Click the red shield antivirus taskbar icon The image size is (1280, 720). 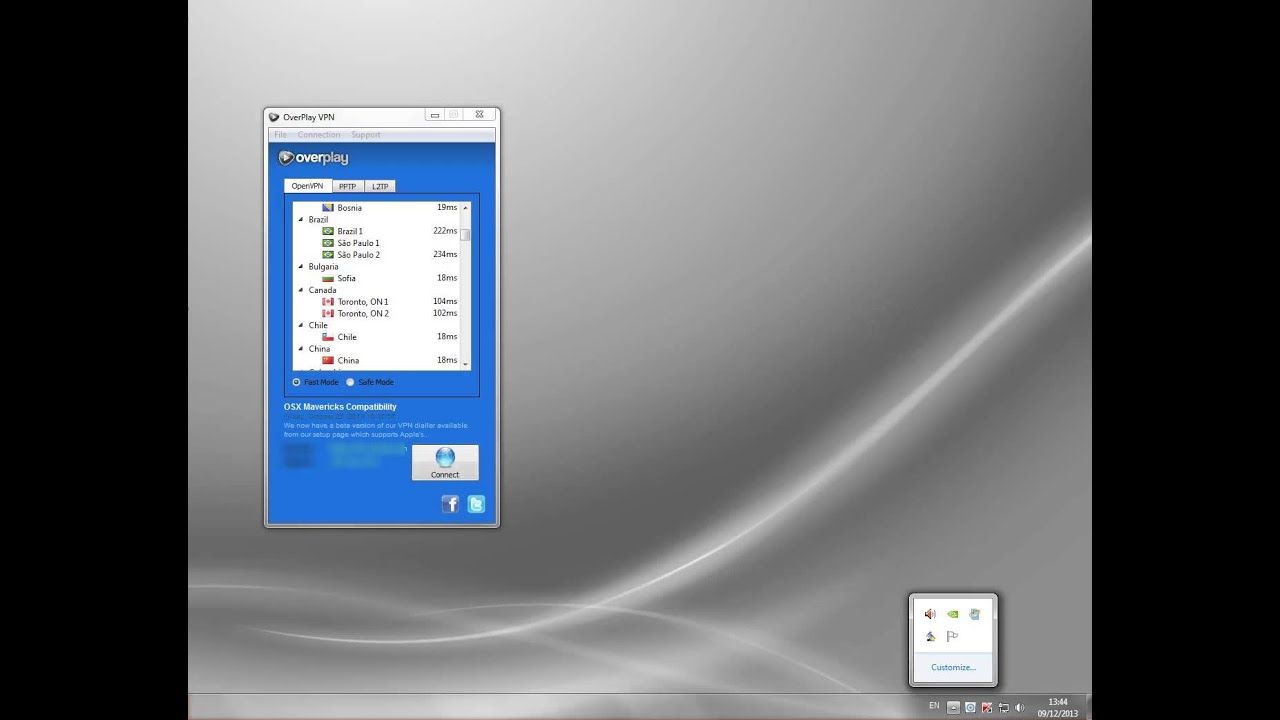click(987, 707)
